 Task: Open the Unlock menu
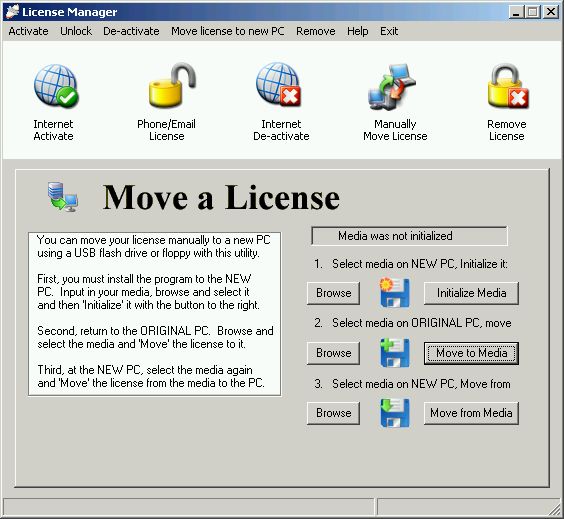click(x=76, y=31)
